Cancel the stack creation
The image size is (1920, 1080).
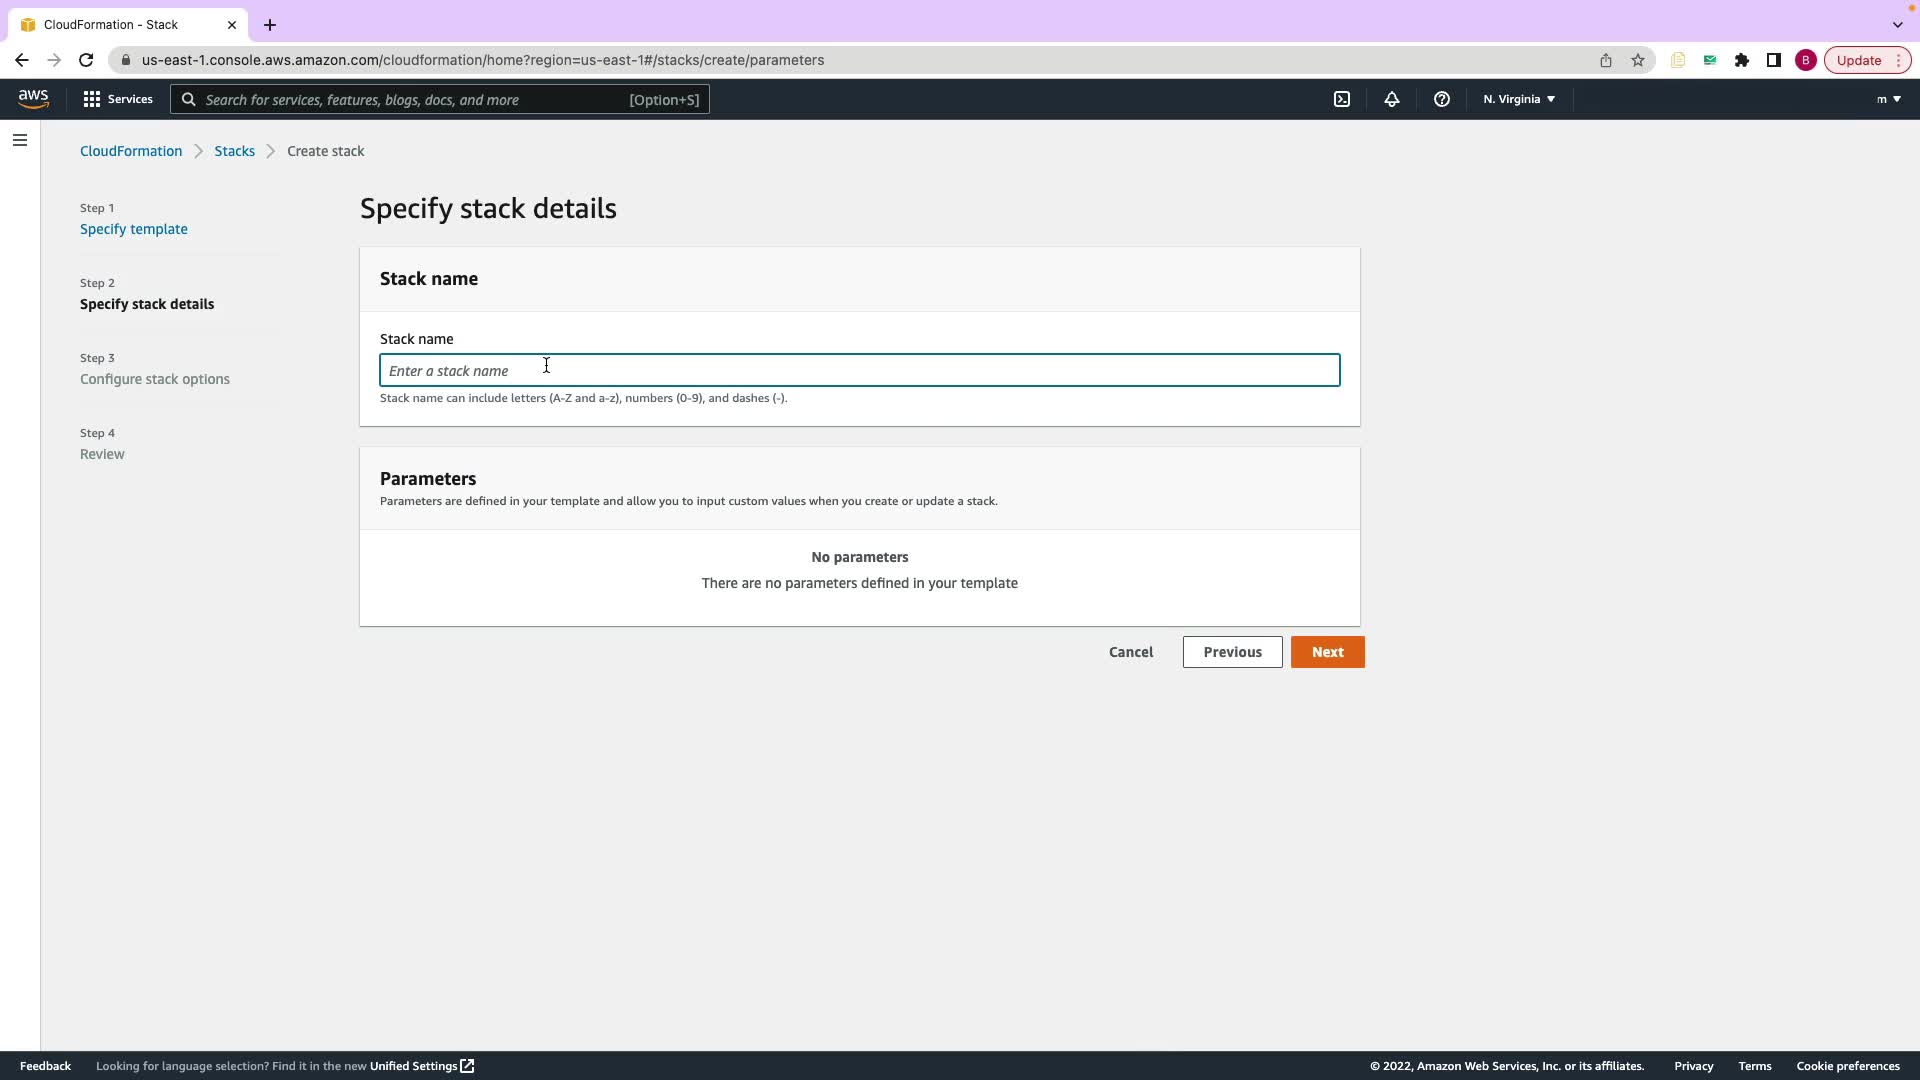point(1131,652)
